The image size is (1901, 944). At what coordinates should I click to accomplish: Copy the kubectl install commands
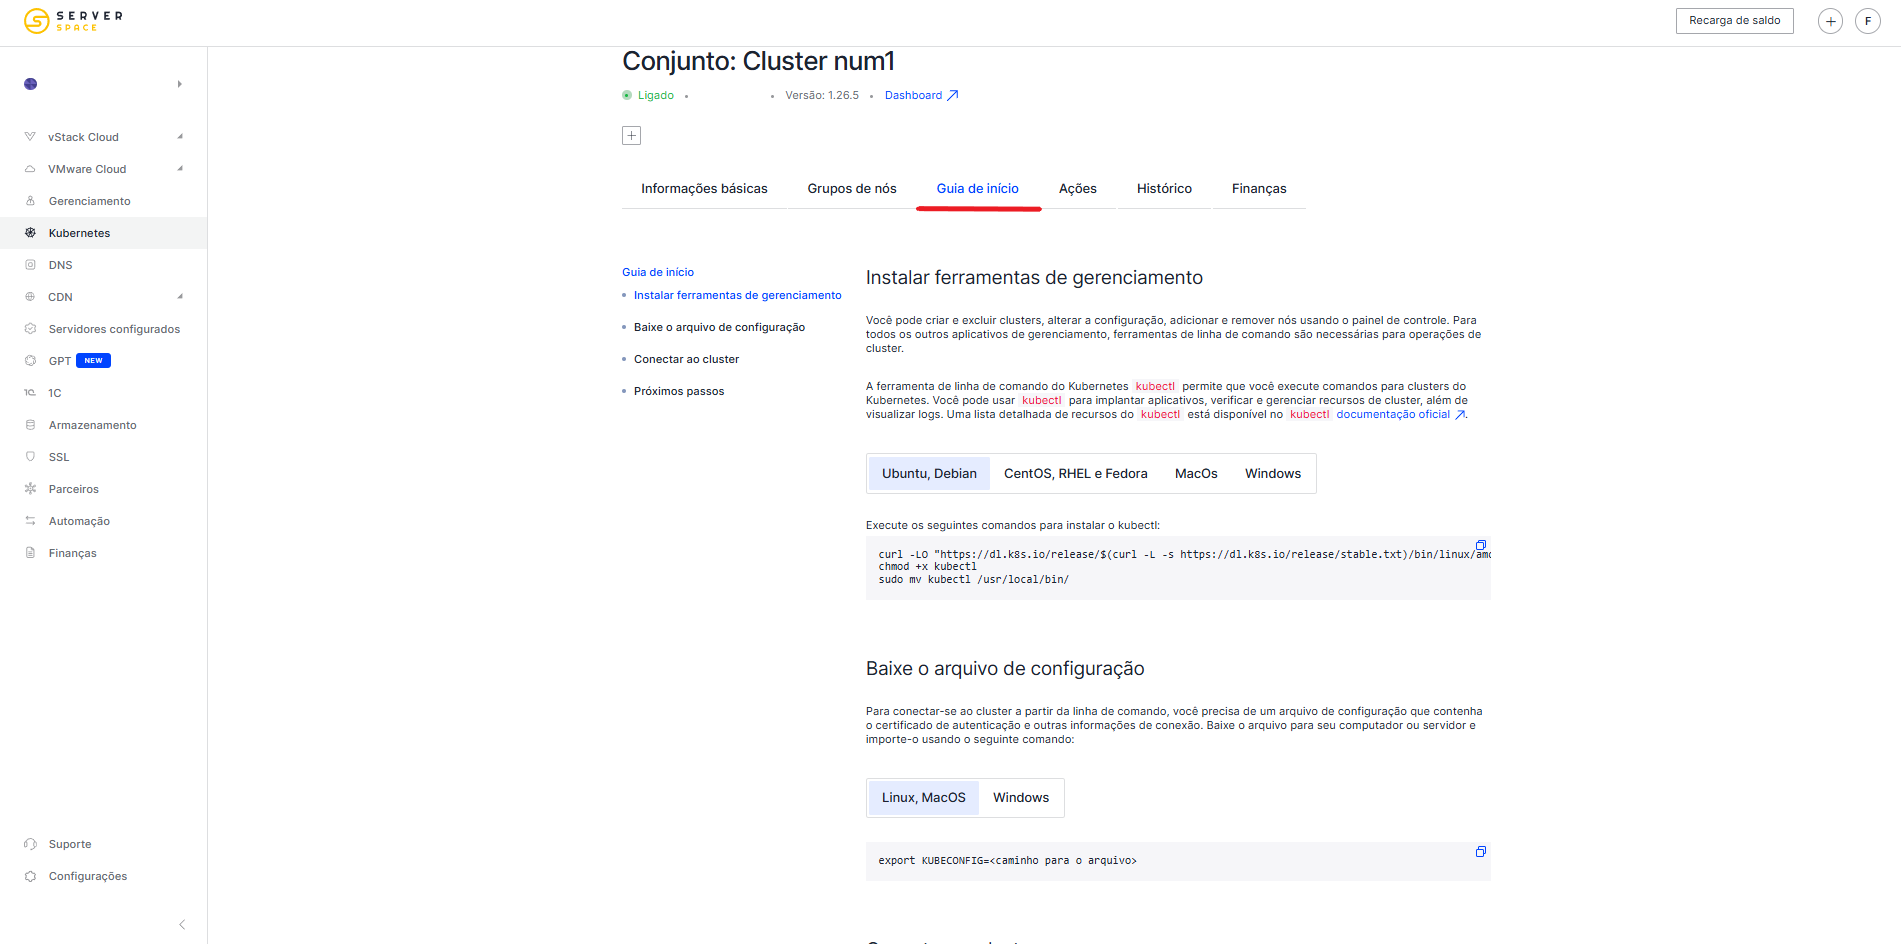point(1481,545)
